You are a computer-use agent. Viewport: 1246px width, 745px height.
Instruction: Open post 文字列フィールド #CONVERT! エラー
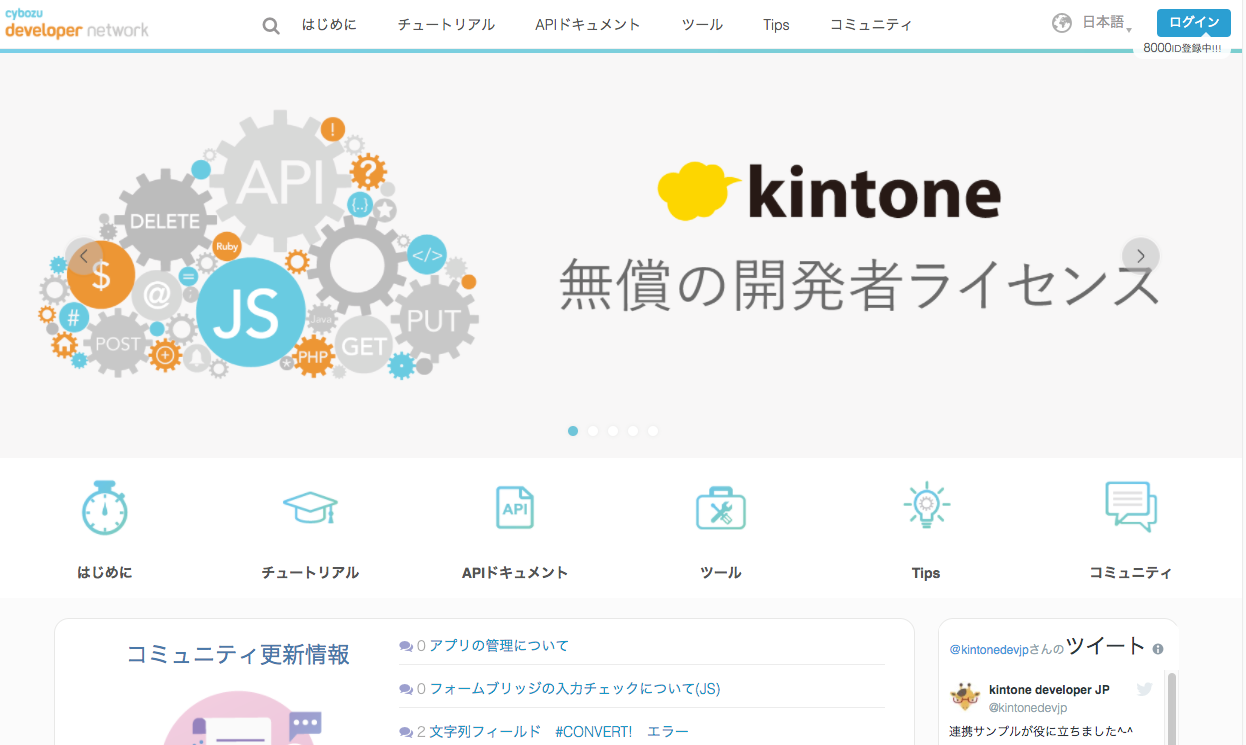[559, 732]
